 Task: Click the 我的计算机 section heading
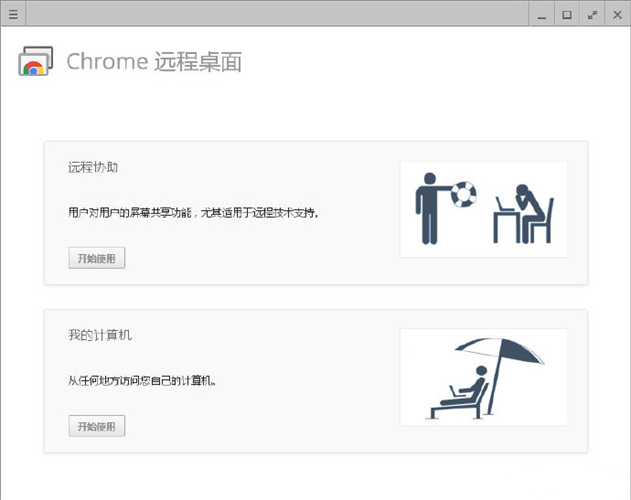[x=100, y=335]
